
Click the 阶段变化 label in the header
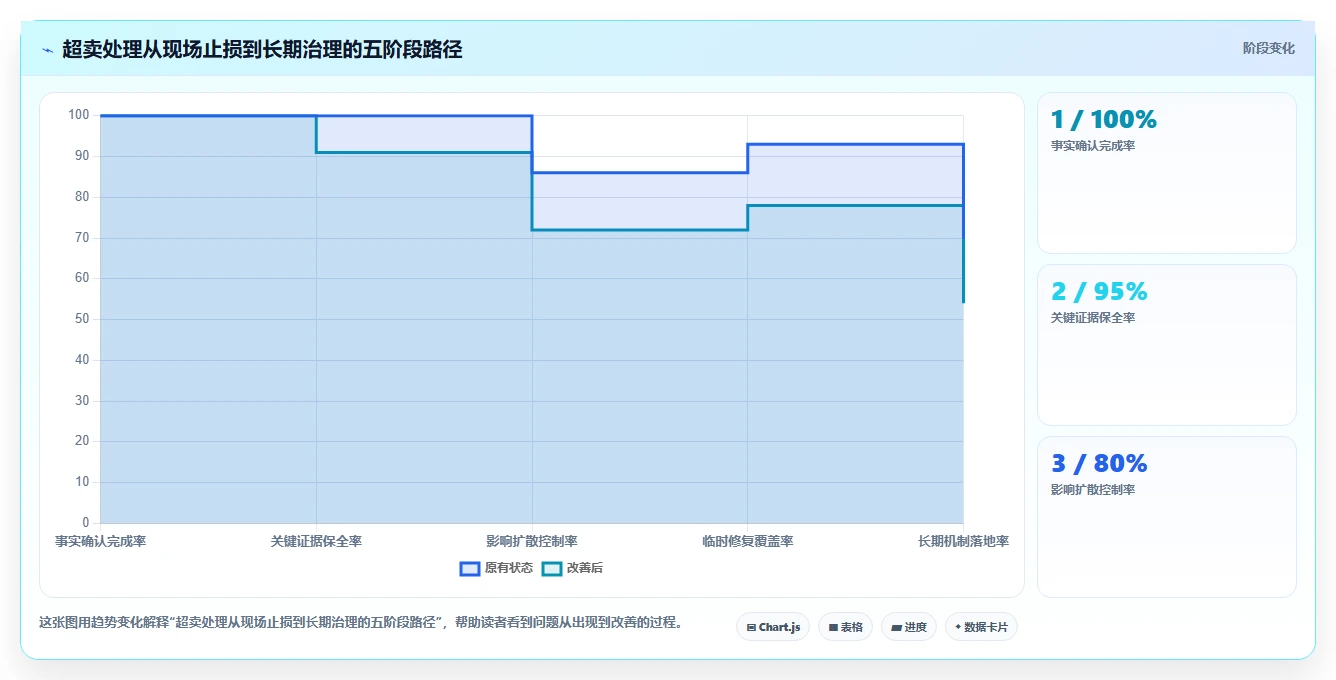tap(1269, 48)
